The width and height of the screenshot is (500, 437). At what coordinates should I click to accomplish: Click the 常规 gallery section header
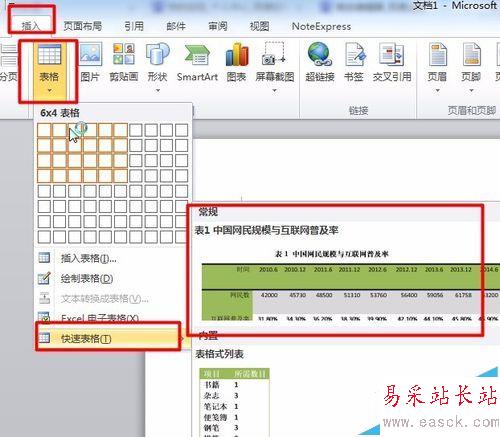(x=208, y=212)
